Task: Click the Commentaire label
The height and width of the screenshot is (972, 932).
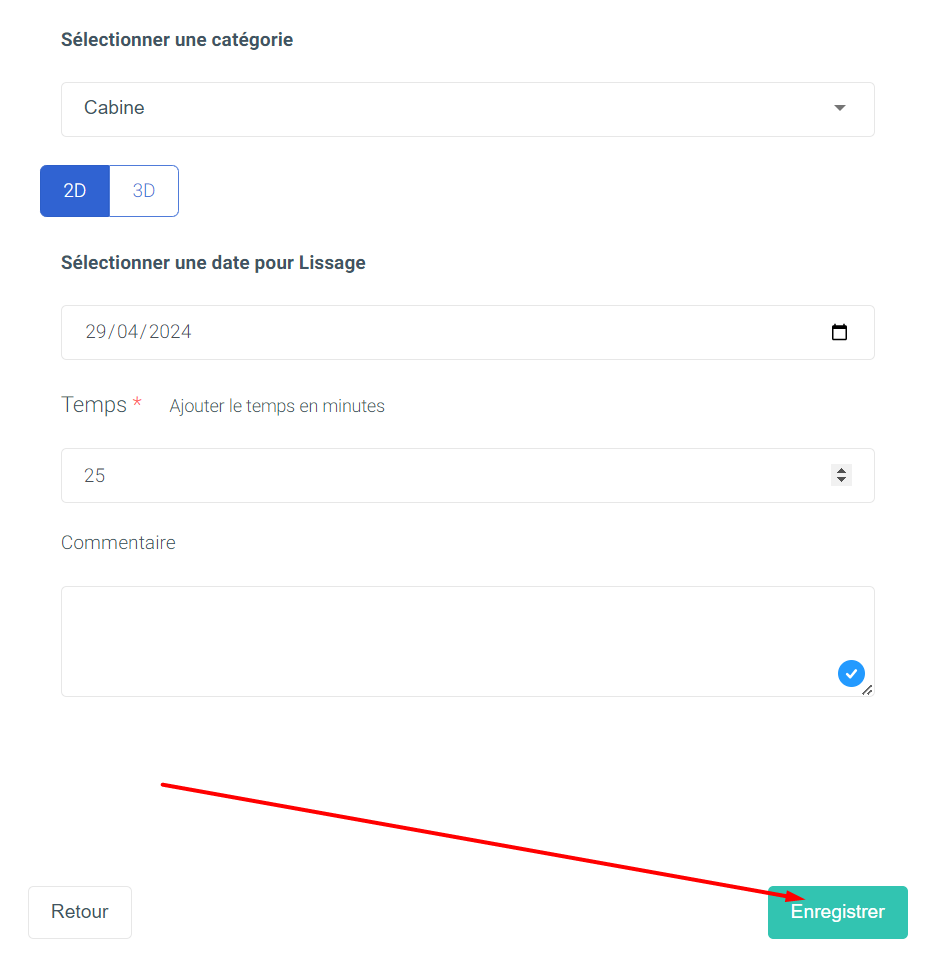Action: 118,542
